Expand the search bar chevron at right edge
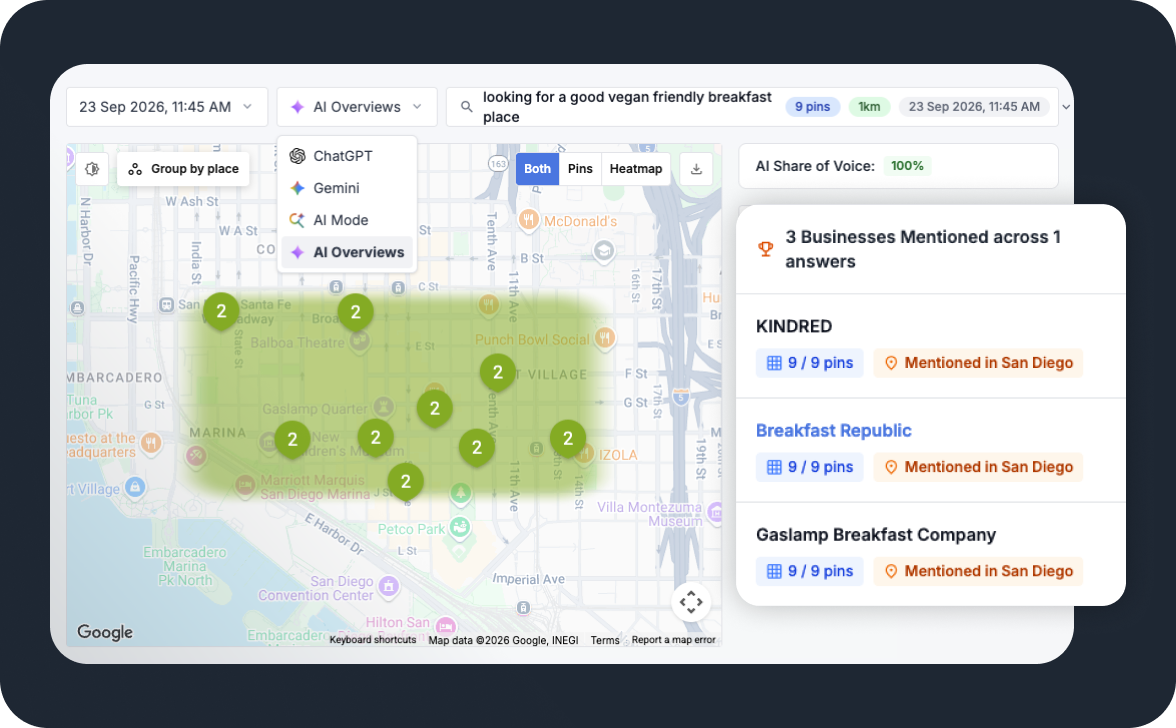The height and width of the screenshot is (728, 1176). (1066, 107)
